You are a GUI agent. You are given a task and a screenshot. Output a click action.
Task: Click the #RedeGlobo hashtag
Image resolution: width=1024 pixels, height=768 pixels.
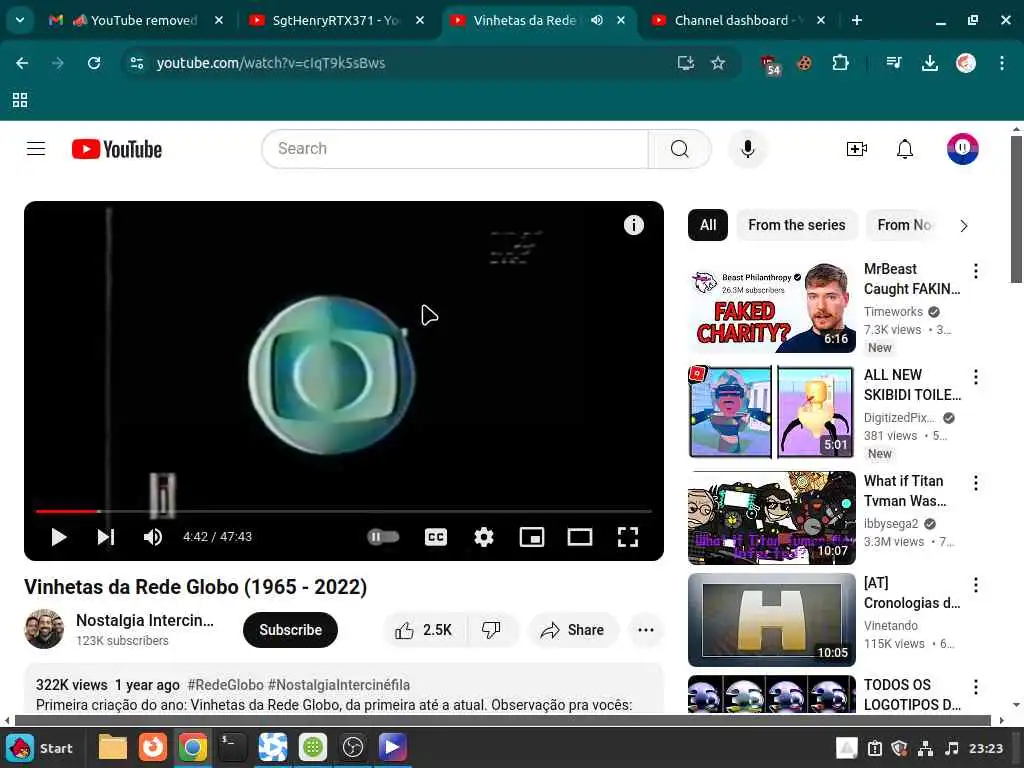click(x=225, y=685)
